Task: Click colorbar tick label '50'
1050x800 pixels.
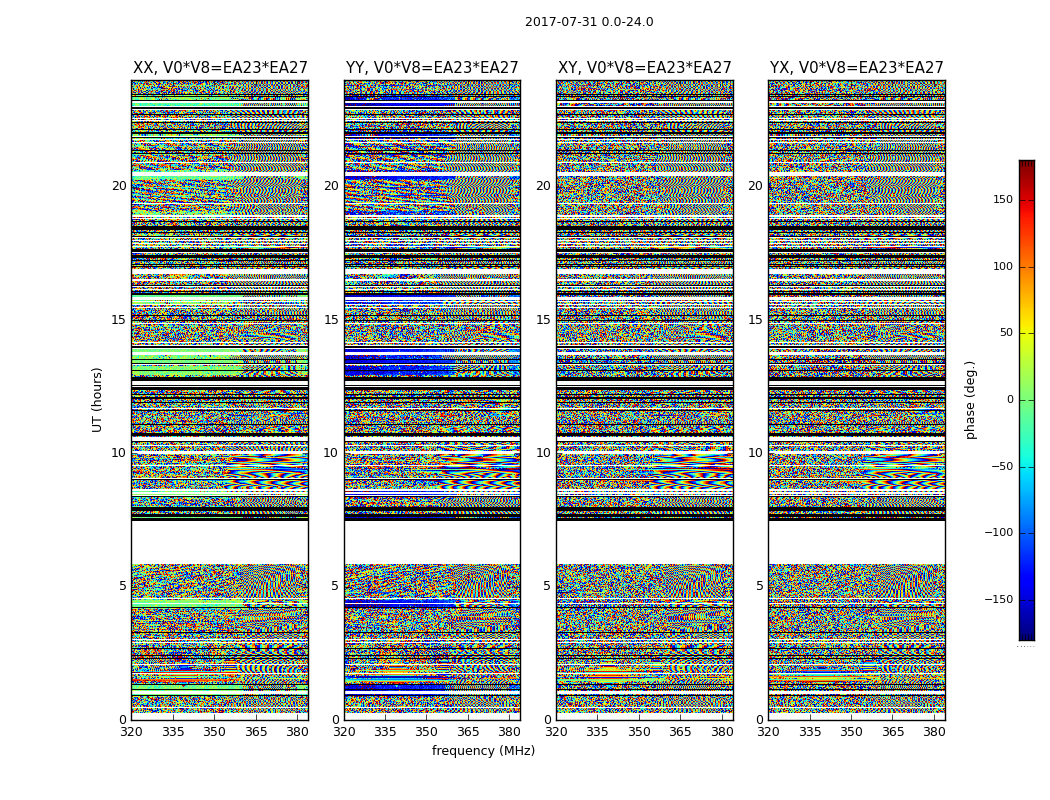Action: [x=1006, y=333]
